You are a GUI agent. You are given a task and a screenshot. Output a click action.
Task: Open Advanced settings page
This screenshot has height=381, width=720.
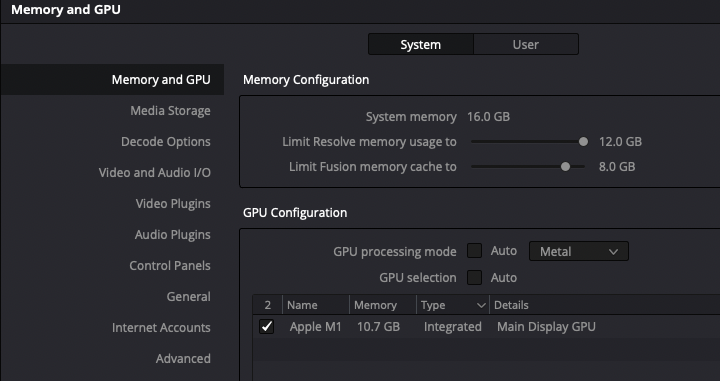click(183, 359)
